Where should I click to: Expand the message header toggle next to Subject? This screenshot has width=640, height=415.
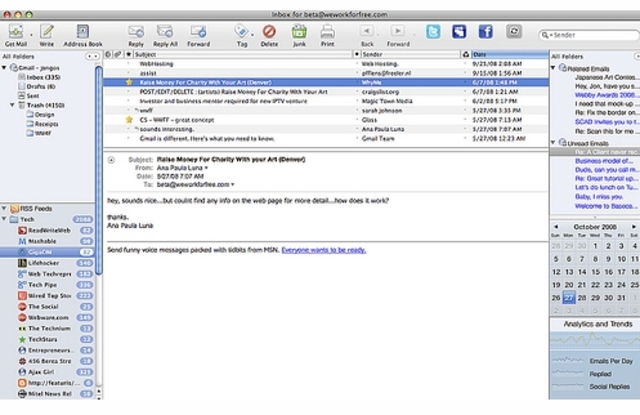(x=111, y=160)
